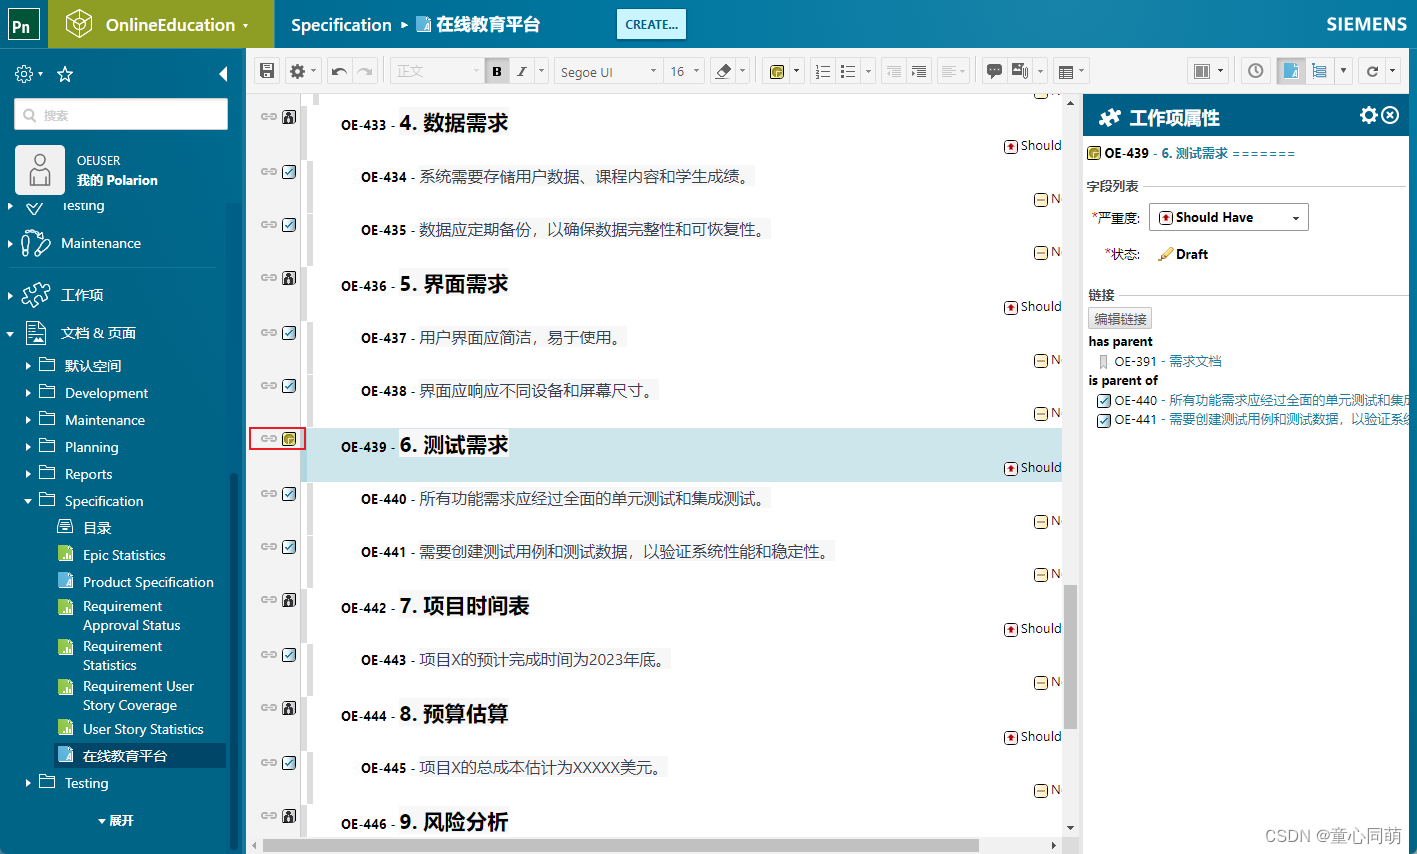Expand the Development folder in the sidebar

29,392
